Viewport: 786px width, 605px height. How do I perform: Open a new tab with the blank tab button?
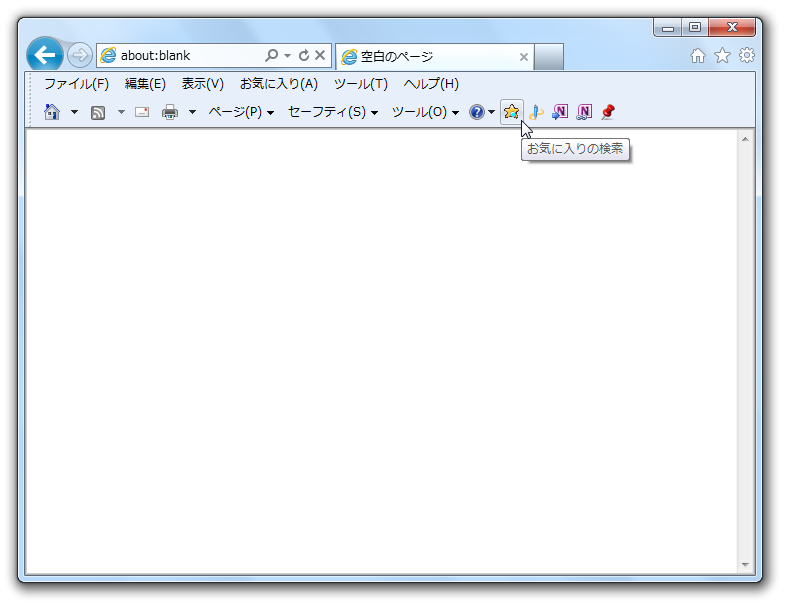pyautogui.click(x=549, y=57)
